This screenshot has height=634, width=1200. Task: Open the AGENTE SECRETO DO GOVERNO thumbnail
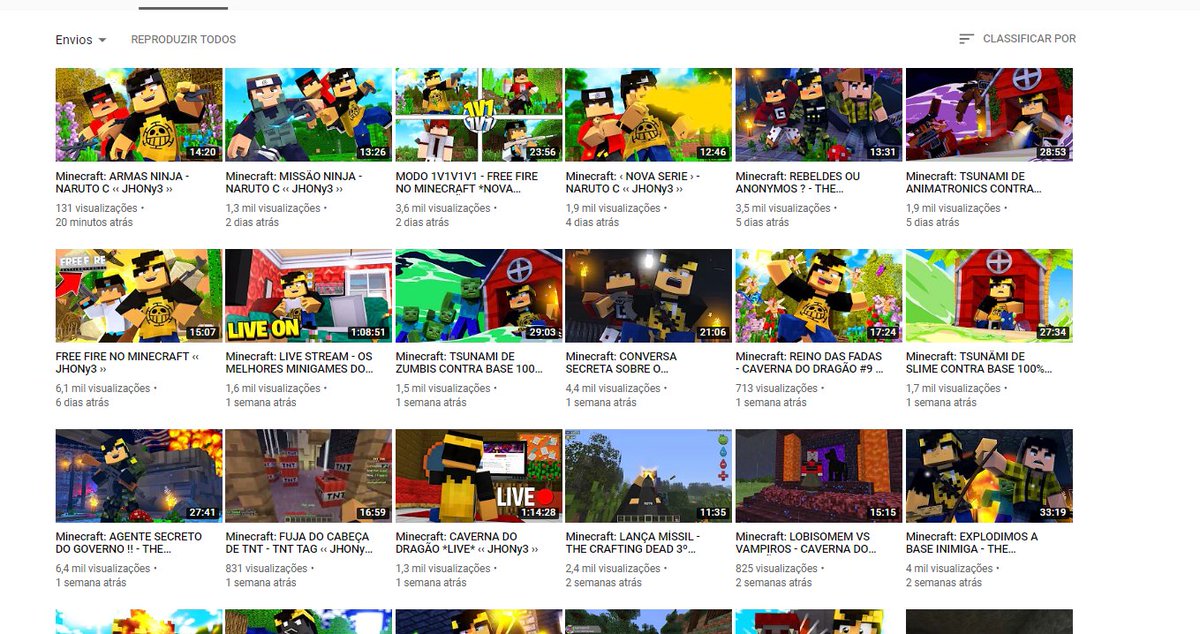click(x=139, y=476)
